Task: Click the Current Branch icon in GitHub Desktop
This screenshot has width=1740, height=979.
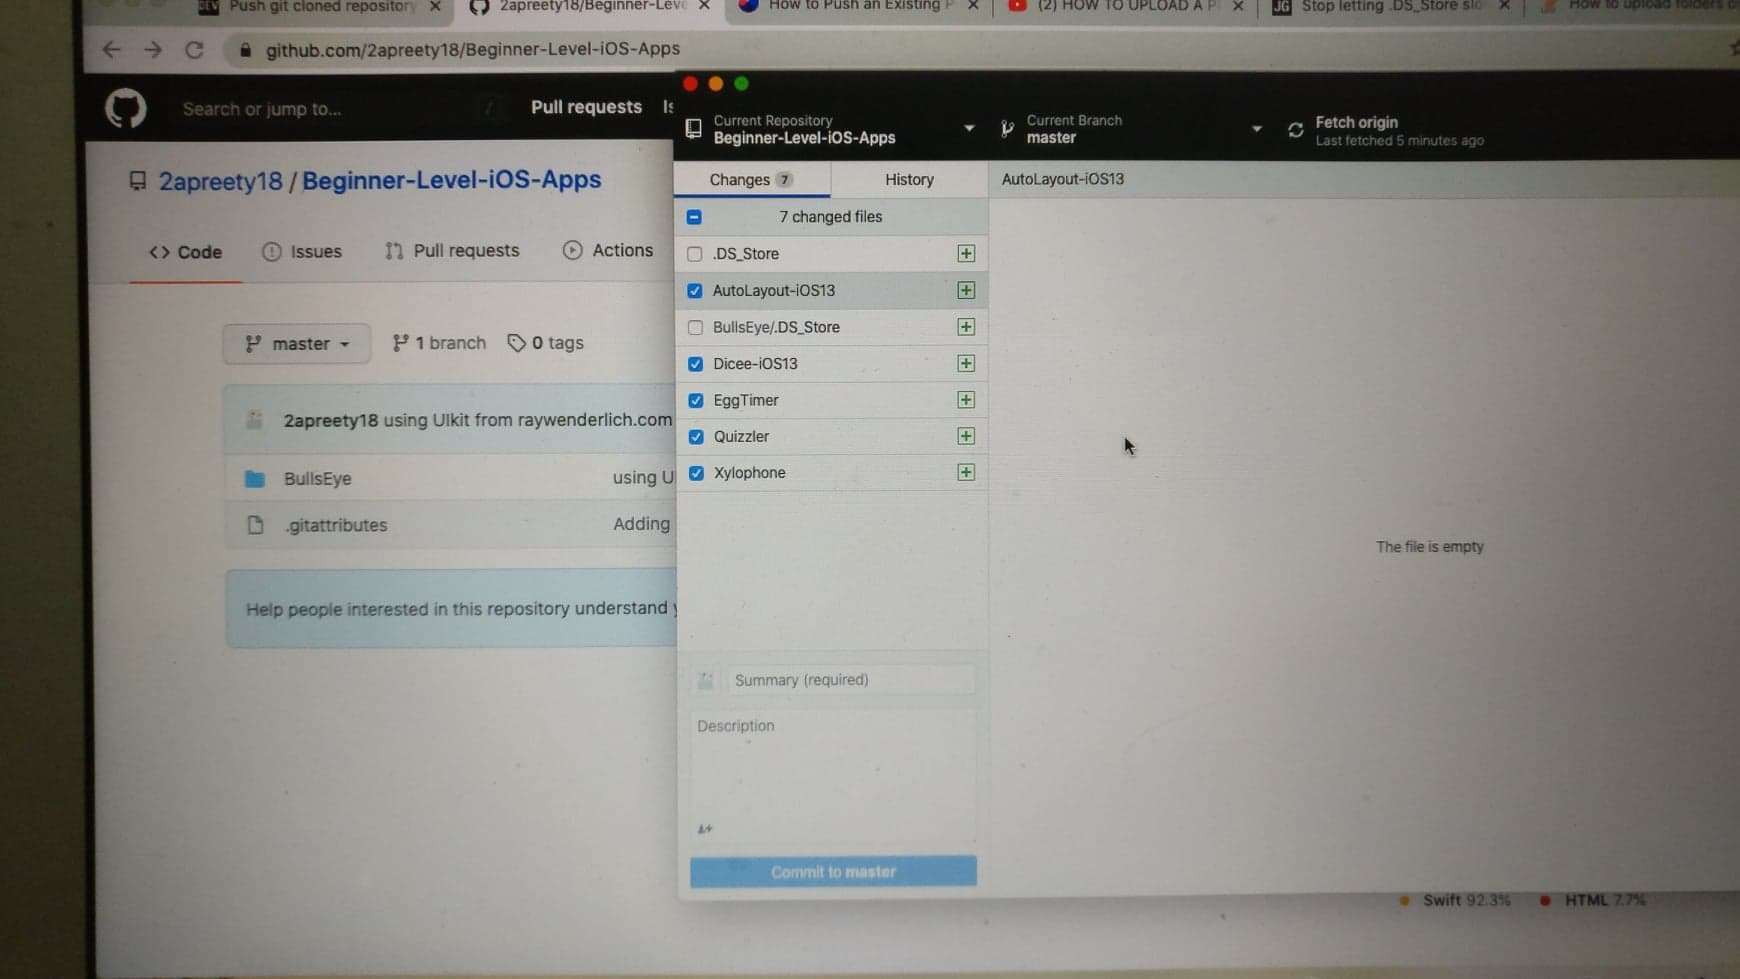Action: (1007, 129)
